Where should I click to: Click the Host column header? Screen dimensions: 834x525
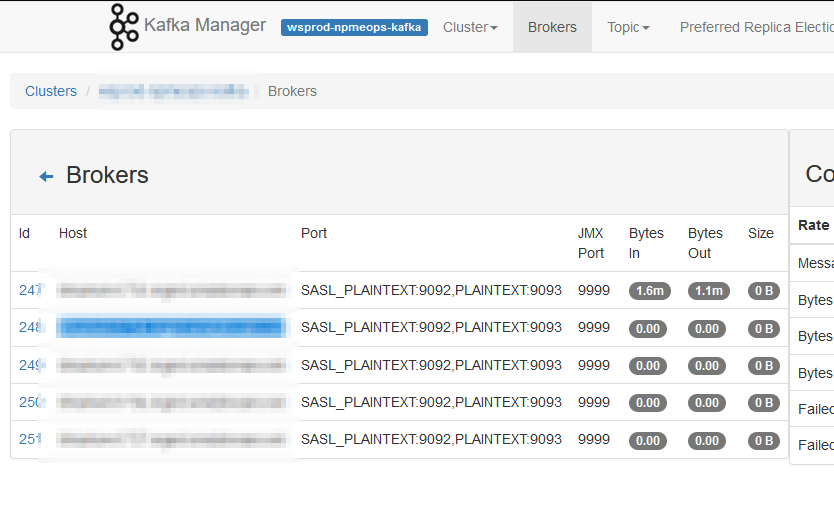pos(73,234)
